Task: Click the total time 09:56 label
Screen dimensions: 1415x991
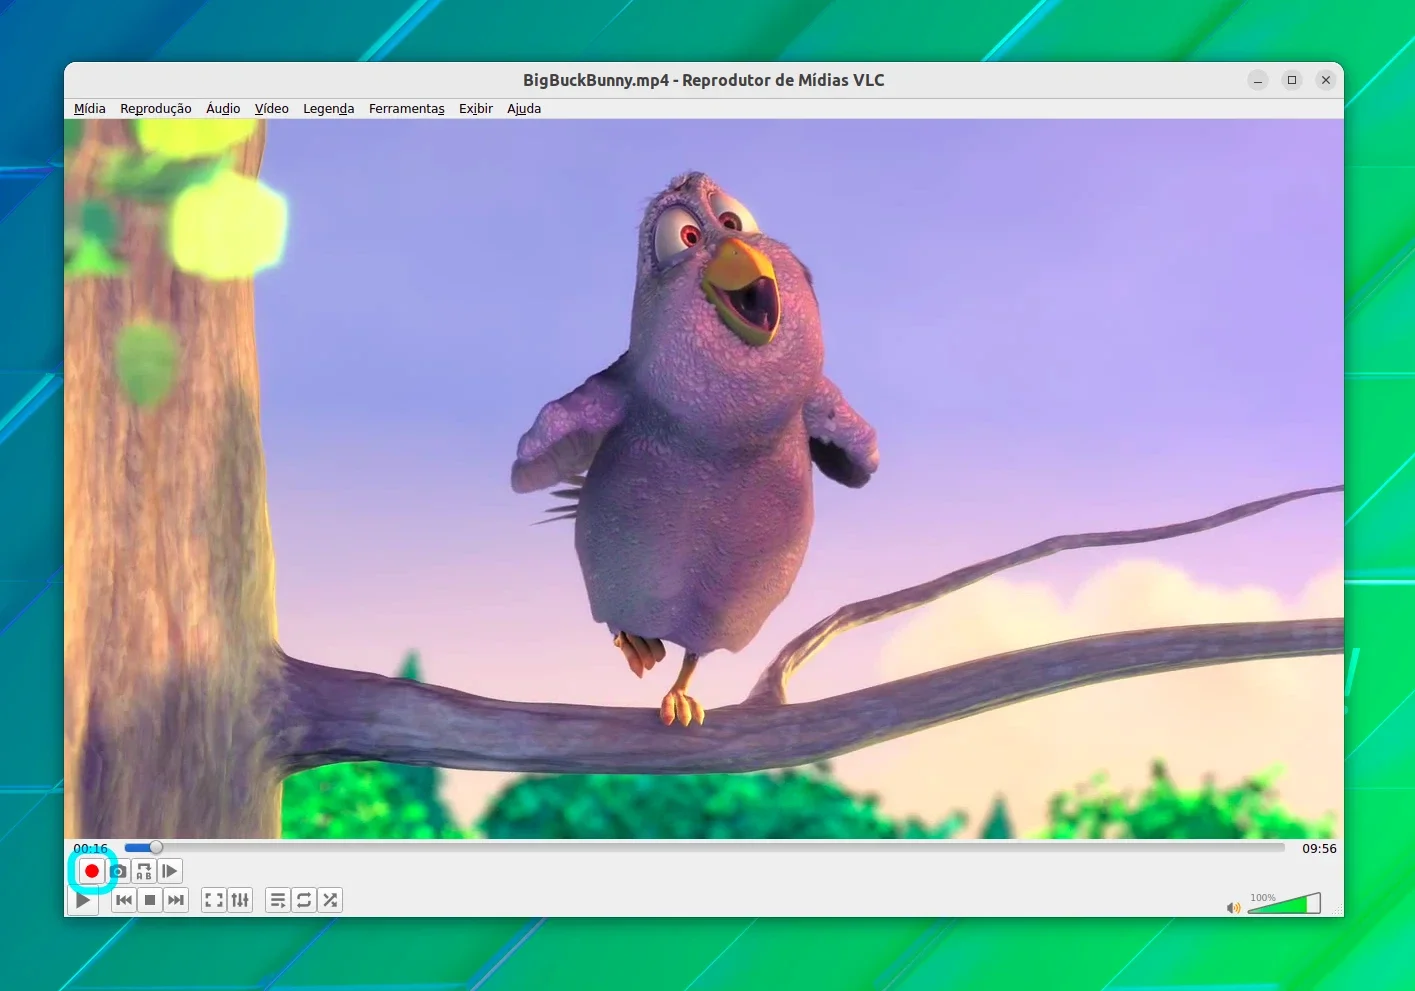Action: (x=1319, y=848)
